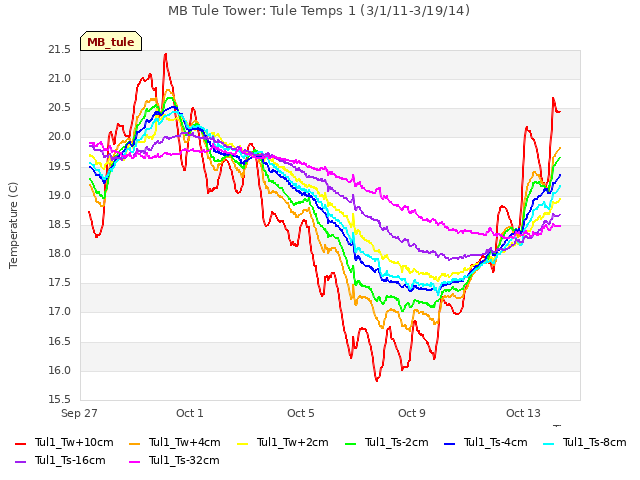This screenshot has width=640, height=480.
Task: Click the Oct 13 x-axis label
Action: (x=523, y=413)
